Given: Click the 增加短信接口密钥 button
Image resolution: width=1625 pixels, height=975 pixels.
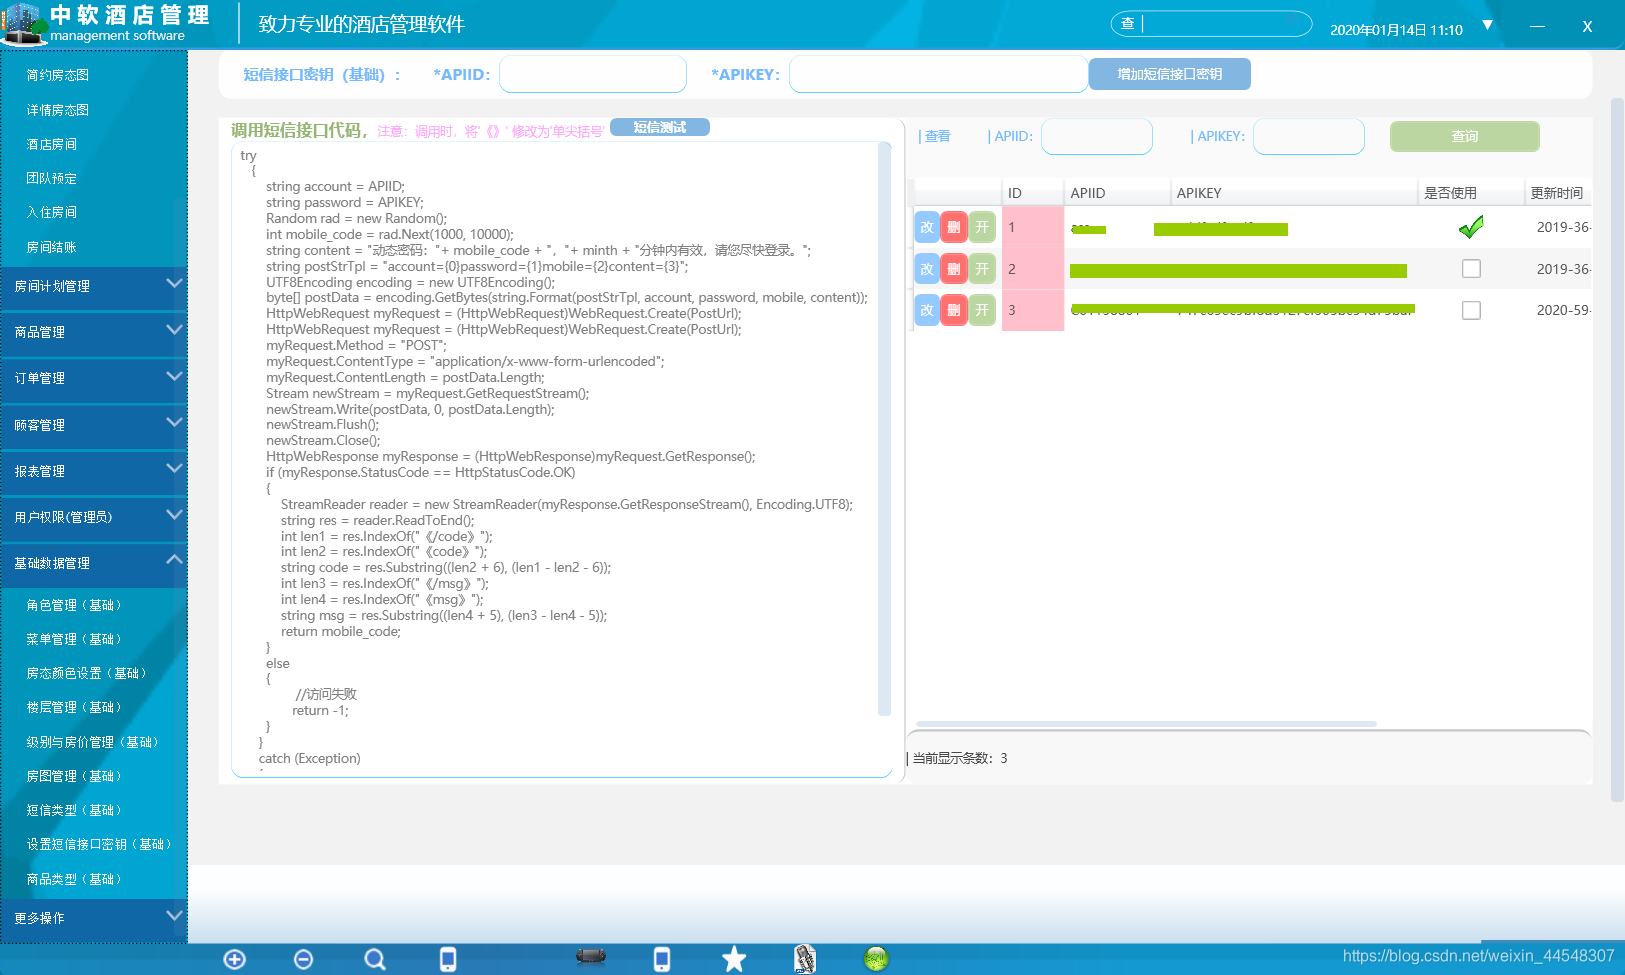Looking at the screenshot, I should pos(1169,74).
